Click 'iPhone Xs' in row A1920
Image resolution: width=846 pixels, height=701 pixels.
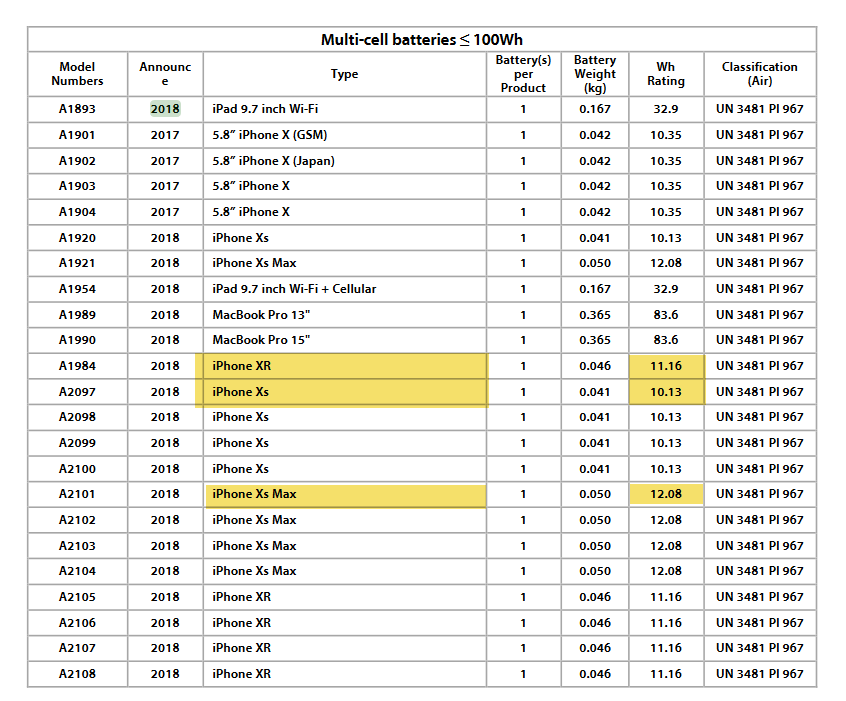click(x=240, y=238)
